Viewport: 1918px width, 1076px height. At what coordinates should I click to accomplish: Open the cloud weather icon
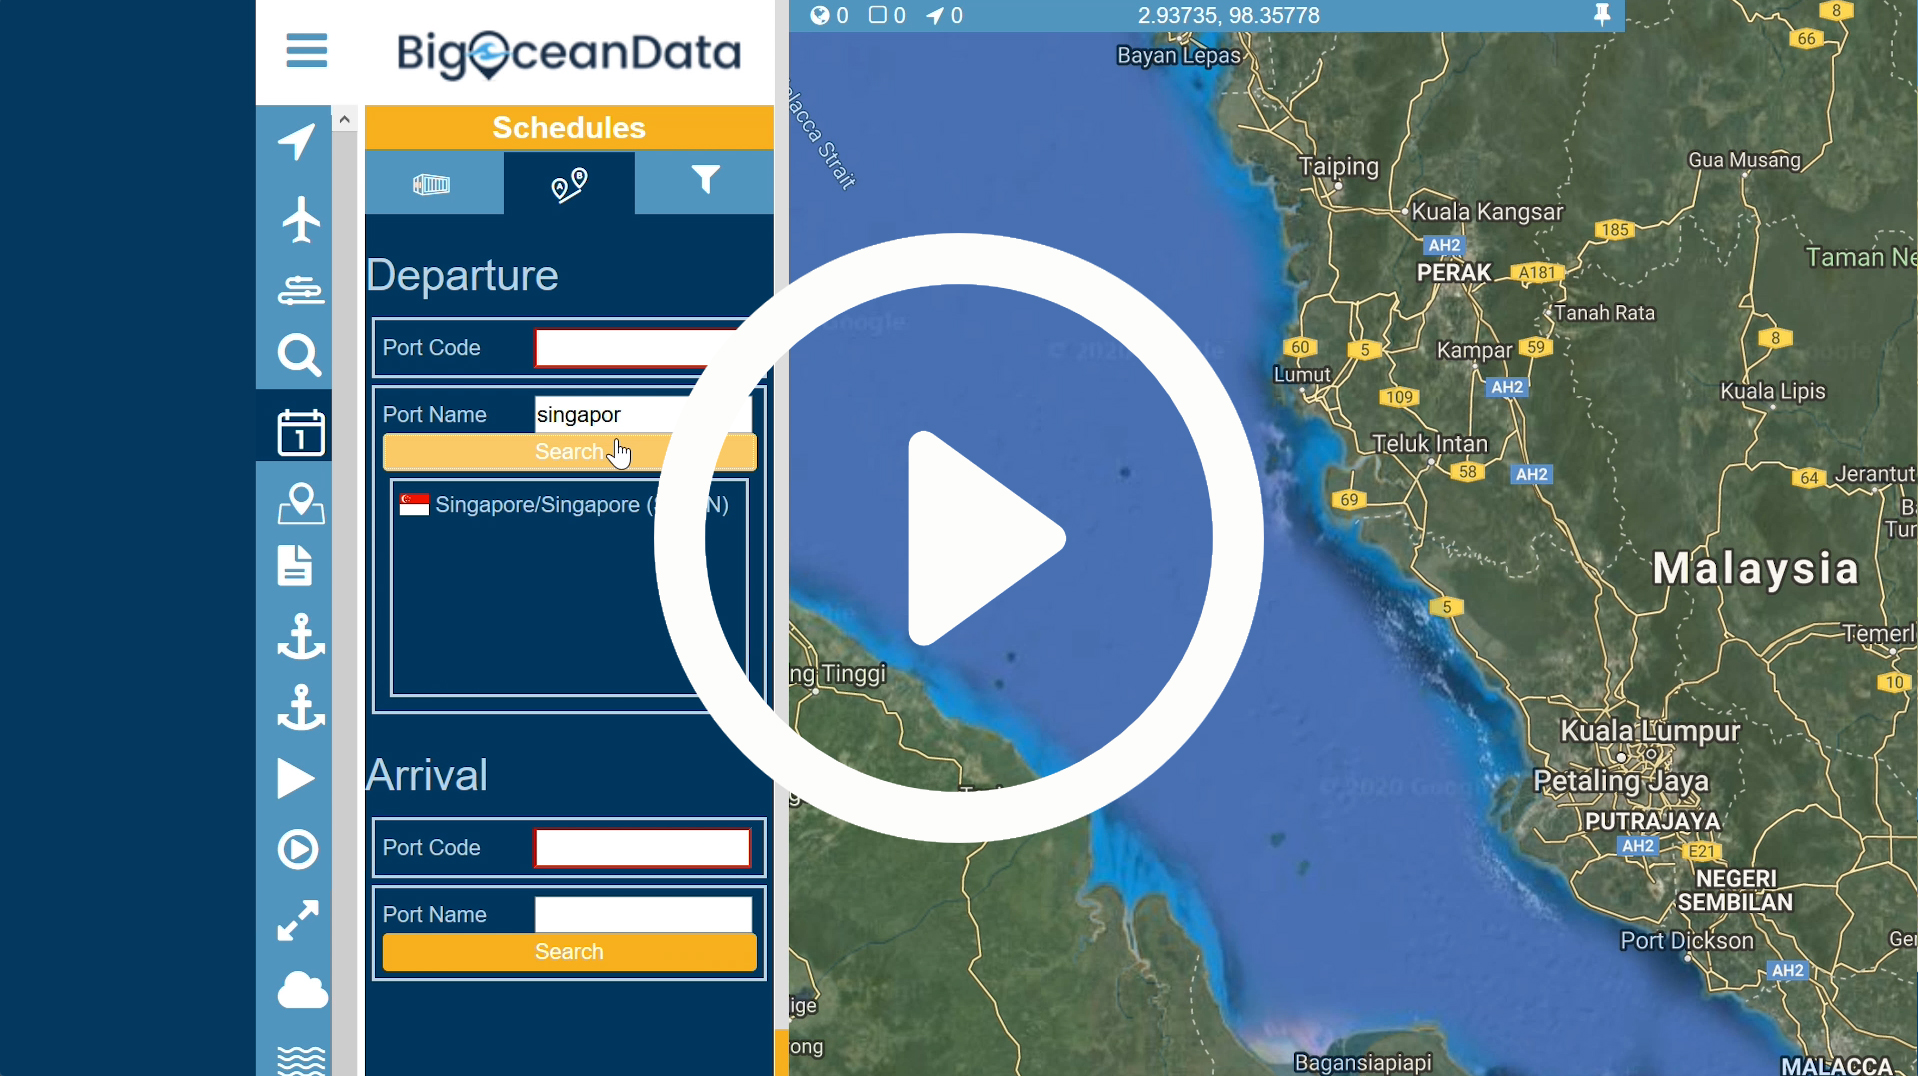coord(302,990)
